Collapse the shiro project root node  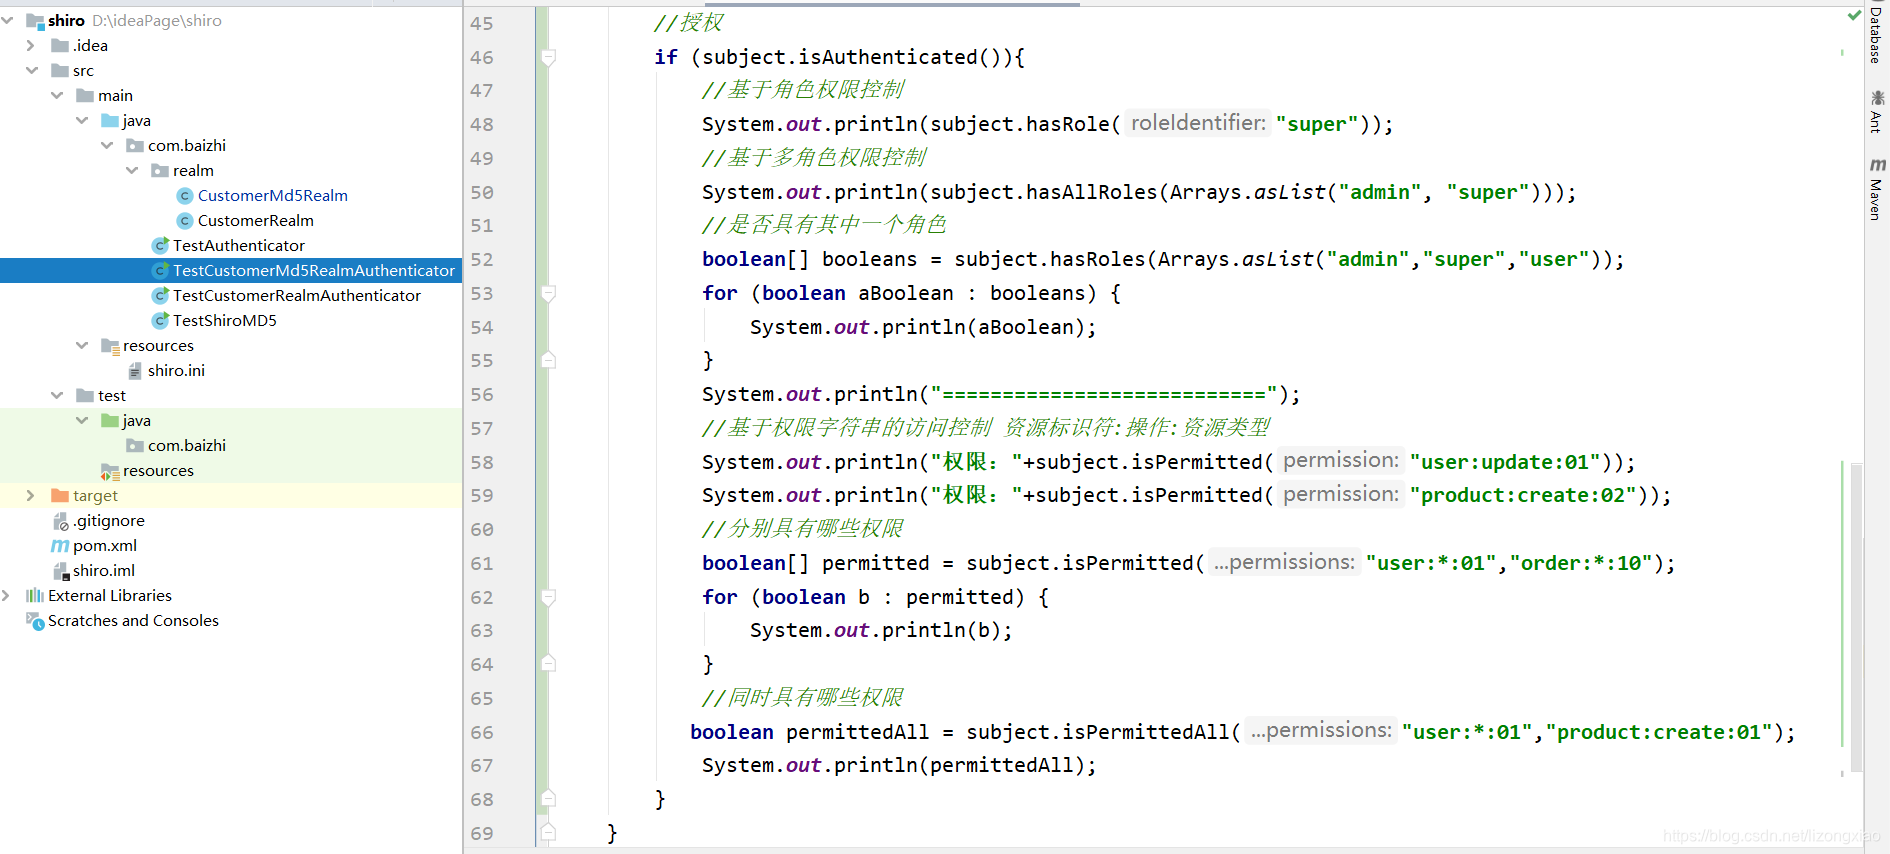pyautogui.click(x=8, y=20)
